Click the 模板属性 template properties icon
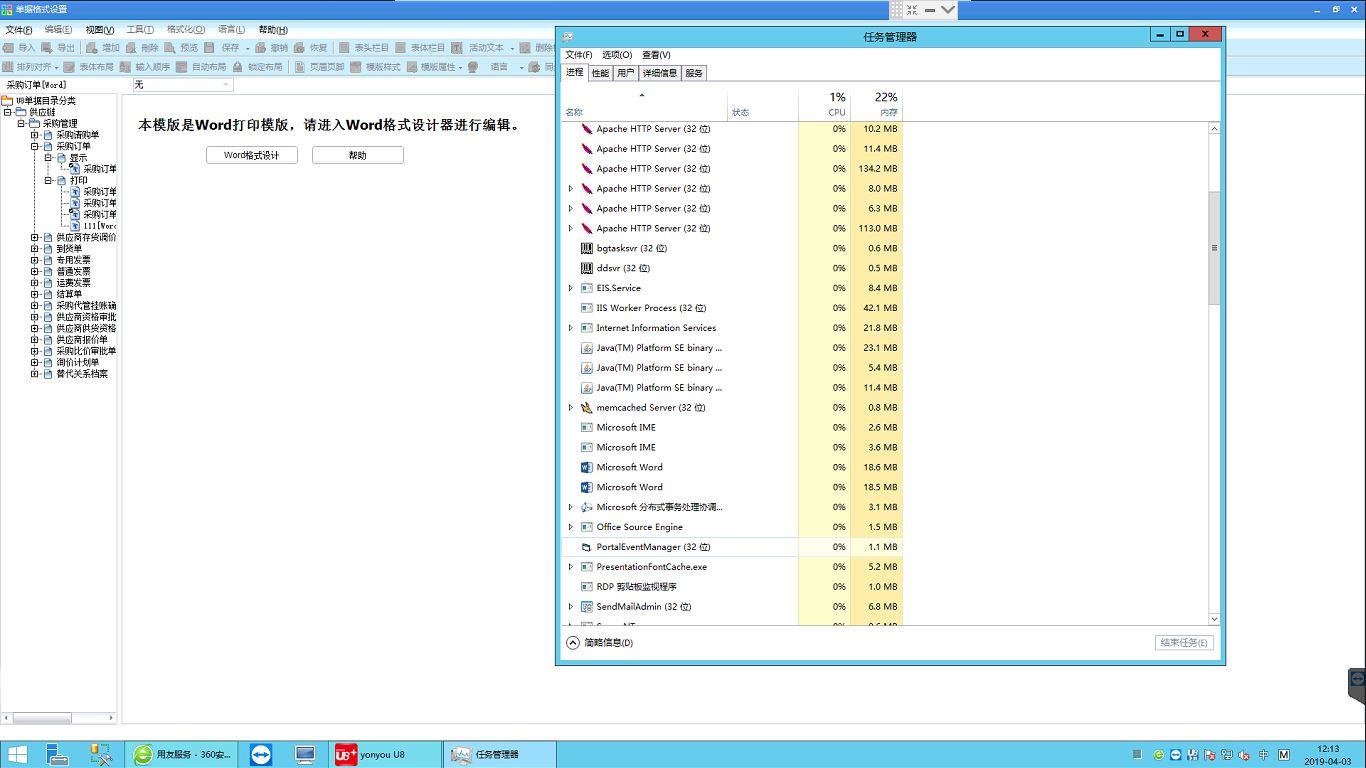The width and height of the screenshot is (1366, 768). point(412,67)
